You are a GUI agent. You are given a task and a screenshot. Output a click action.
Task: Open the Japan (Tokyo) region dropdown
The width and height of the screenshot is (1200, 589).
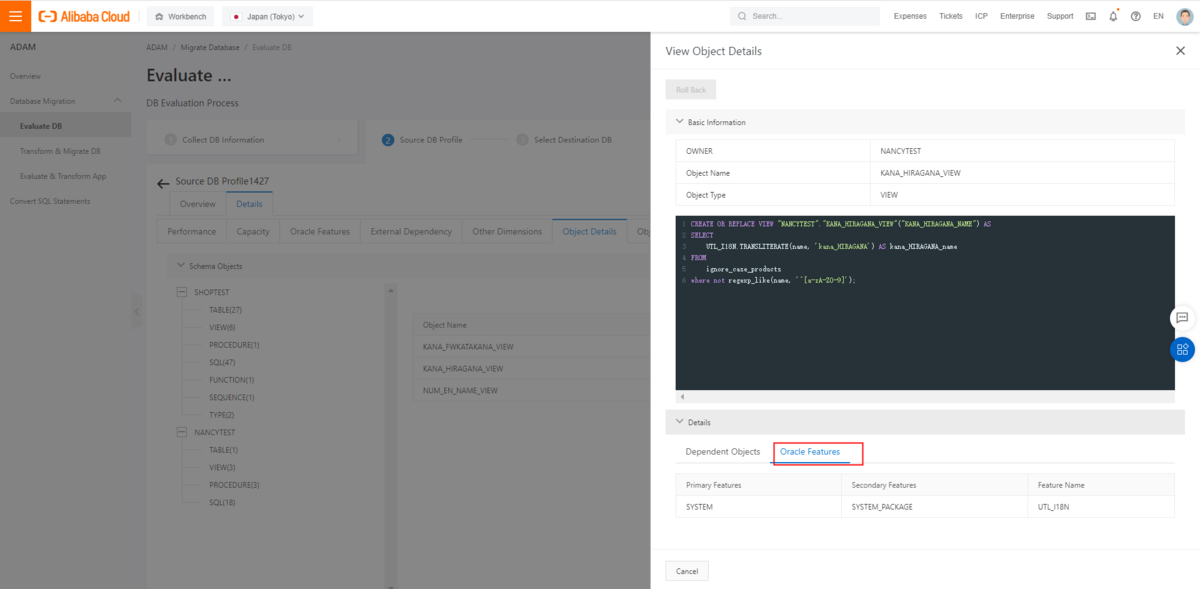(x=267, y=16)
